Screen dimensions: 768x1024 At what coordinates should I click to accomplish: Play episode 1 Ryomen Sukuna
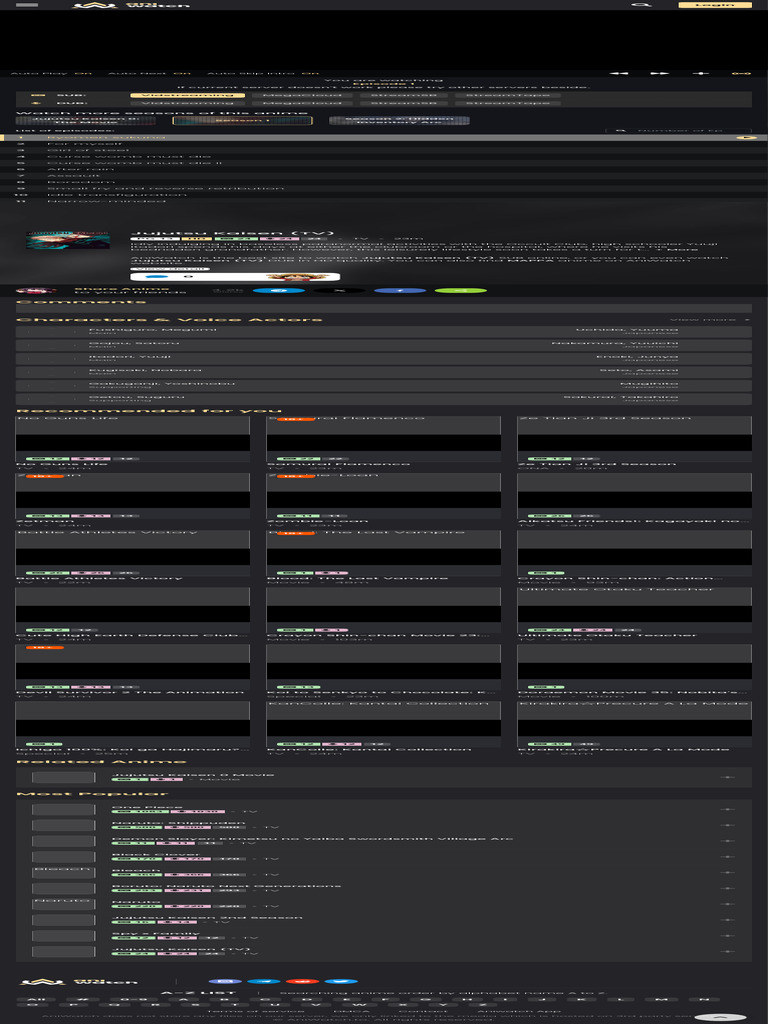(384, 138)
